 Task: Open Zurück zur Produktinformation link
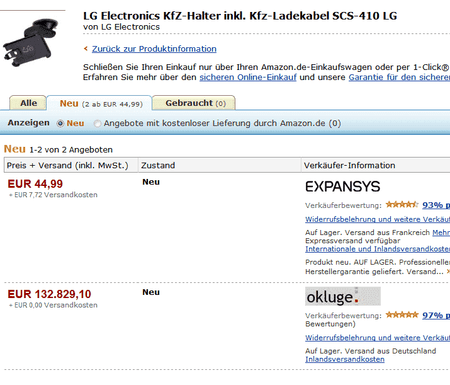154,49
